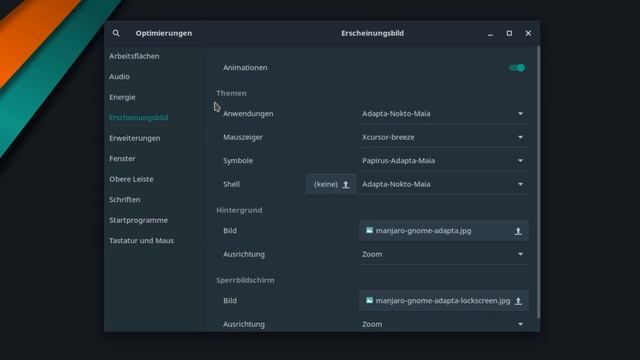The width and height of the screenshot is (640, 360).
Task: Click the vertical scrollbar of settings panel
Action: (x=539, y=182)
